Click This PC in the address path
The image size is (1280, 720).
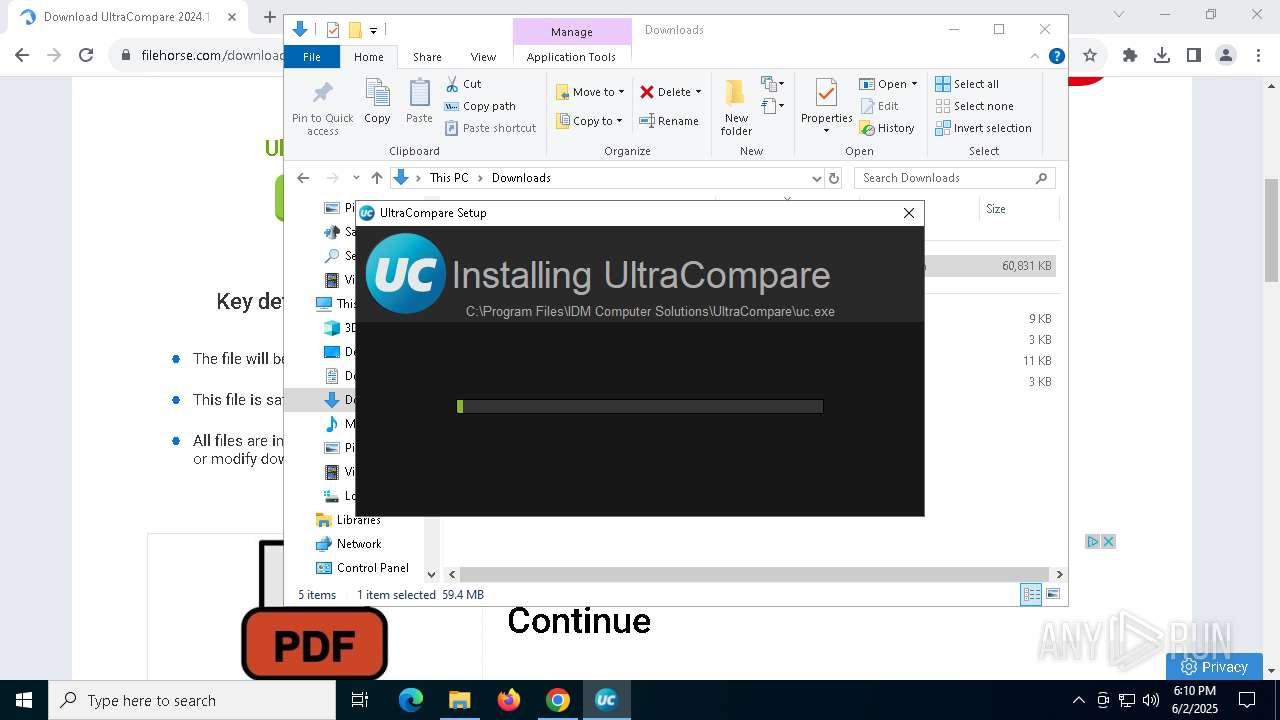coord(449,178)
